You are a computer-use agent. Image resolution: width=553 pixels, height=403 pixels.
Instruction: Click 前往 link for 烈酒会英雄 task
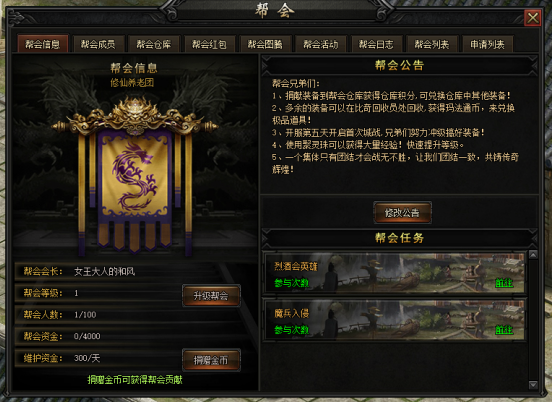504,283
